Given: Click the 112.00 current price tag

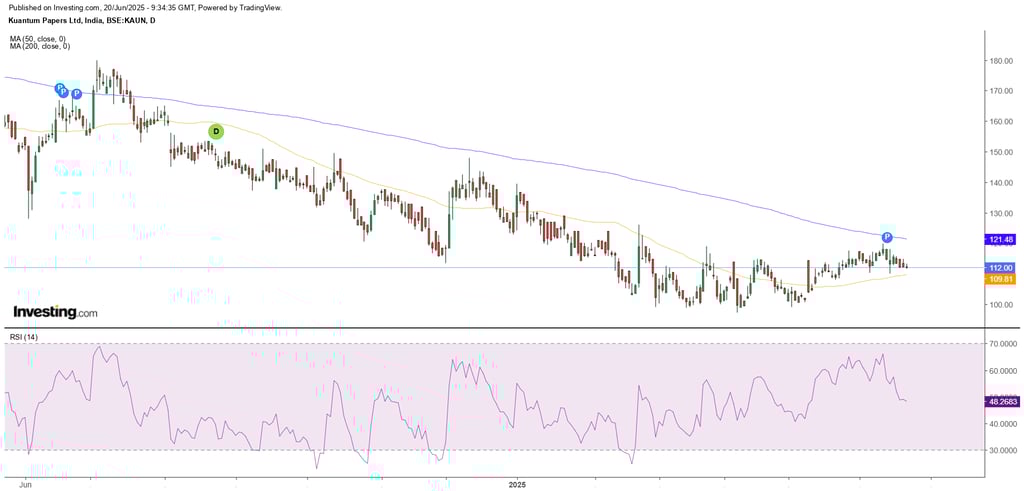Looking at the screenshot, I should (x=1001, y=268).
